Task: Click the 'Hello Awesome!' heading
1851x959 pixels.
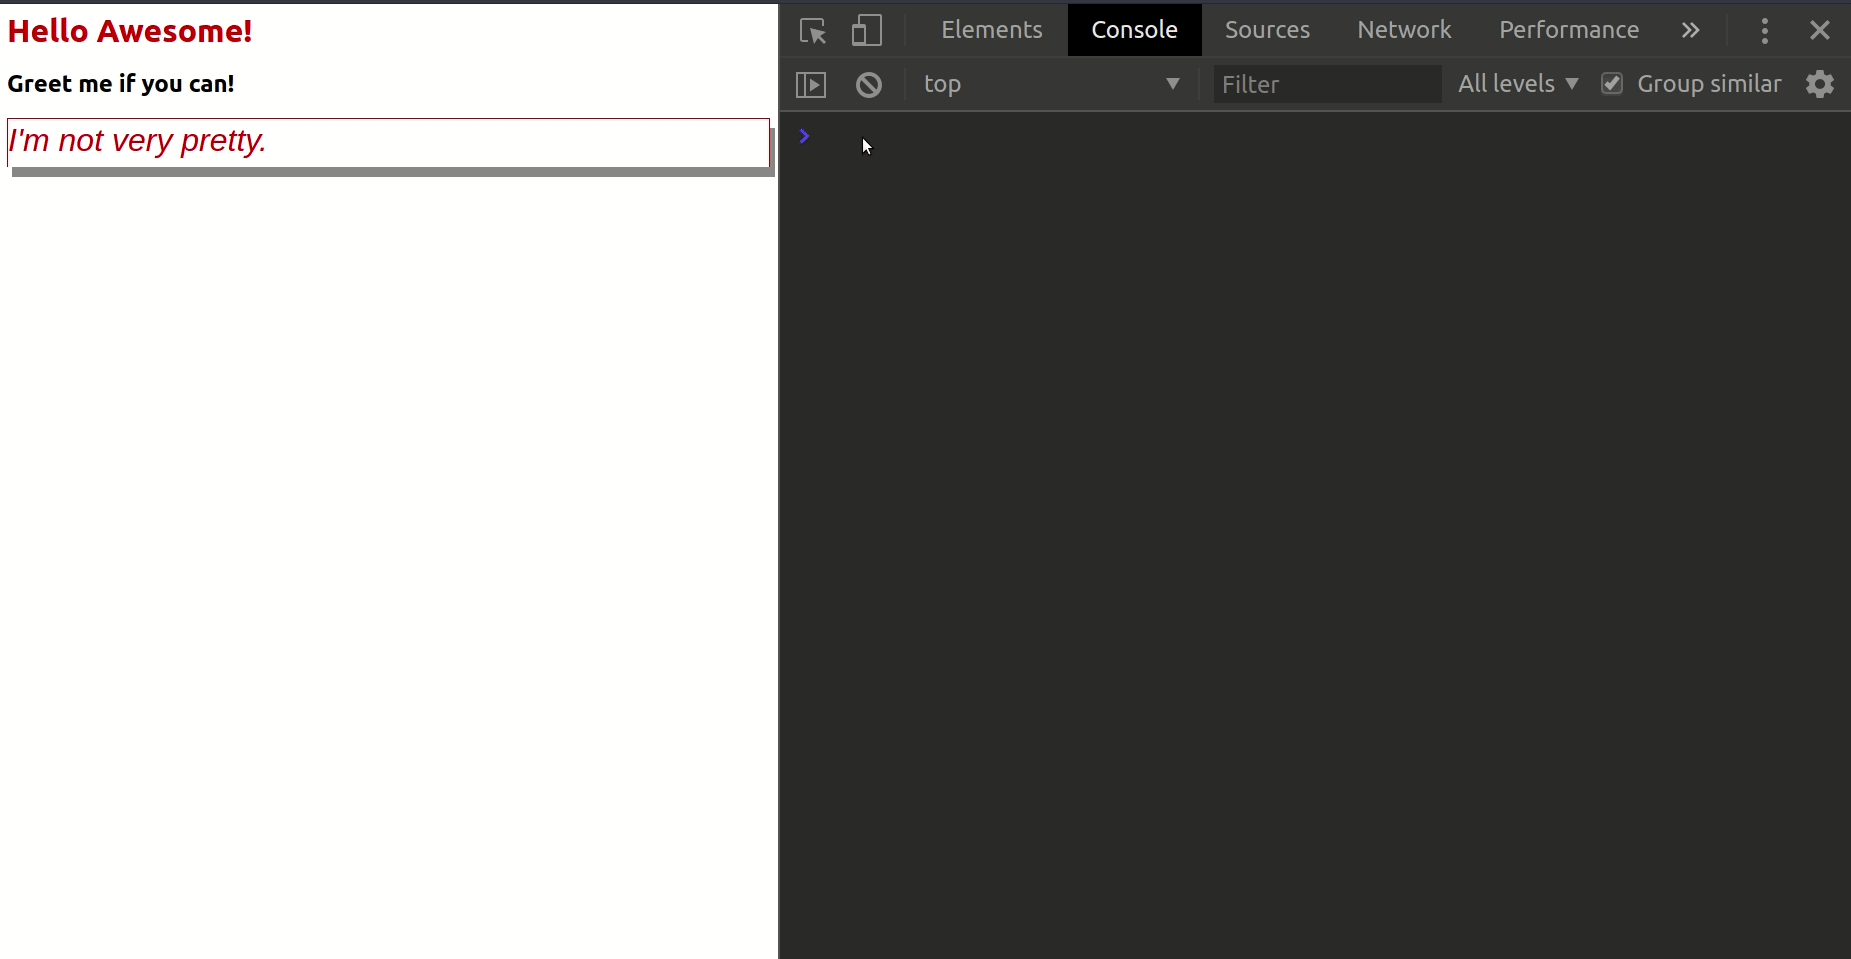Action: (x=130, y=31)
